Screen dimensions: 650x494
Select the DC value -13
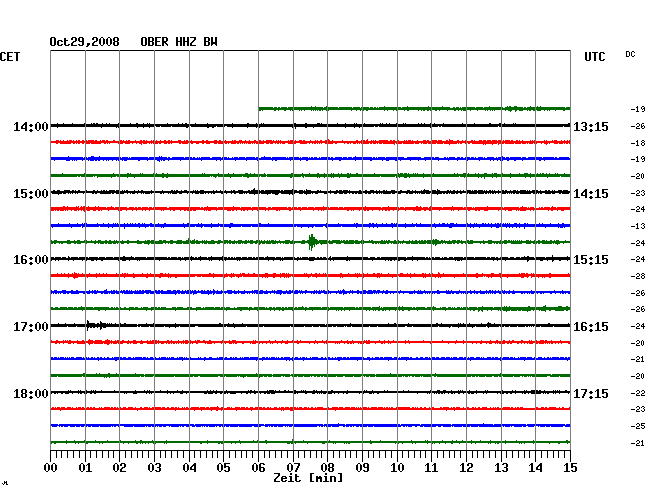point(638,226)
